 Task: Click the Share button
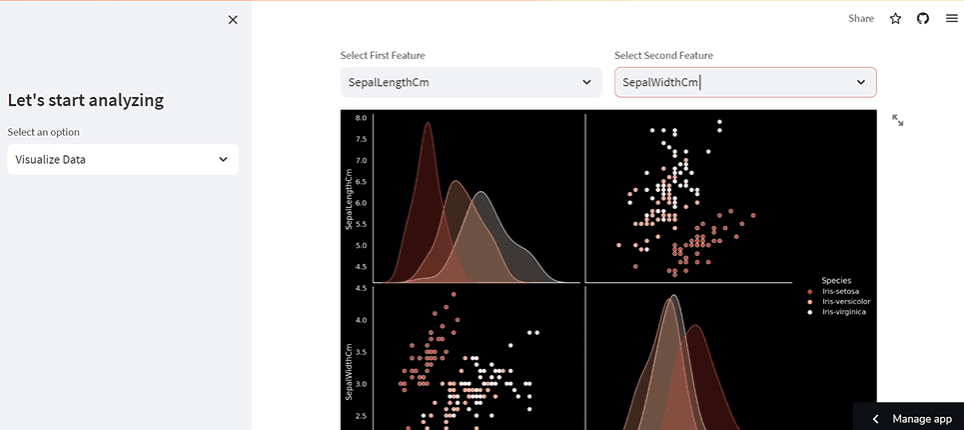[861, 18]
